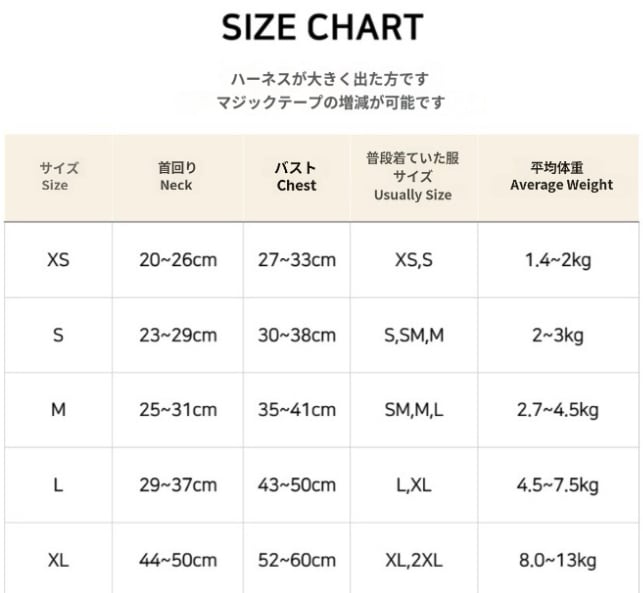The width and height of the screenshot is (643, 593).
Task: Select the 1.4~2kg average weight cell
Action: [x=558, y=260]
